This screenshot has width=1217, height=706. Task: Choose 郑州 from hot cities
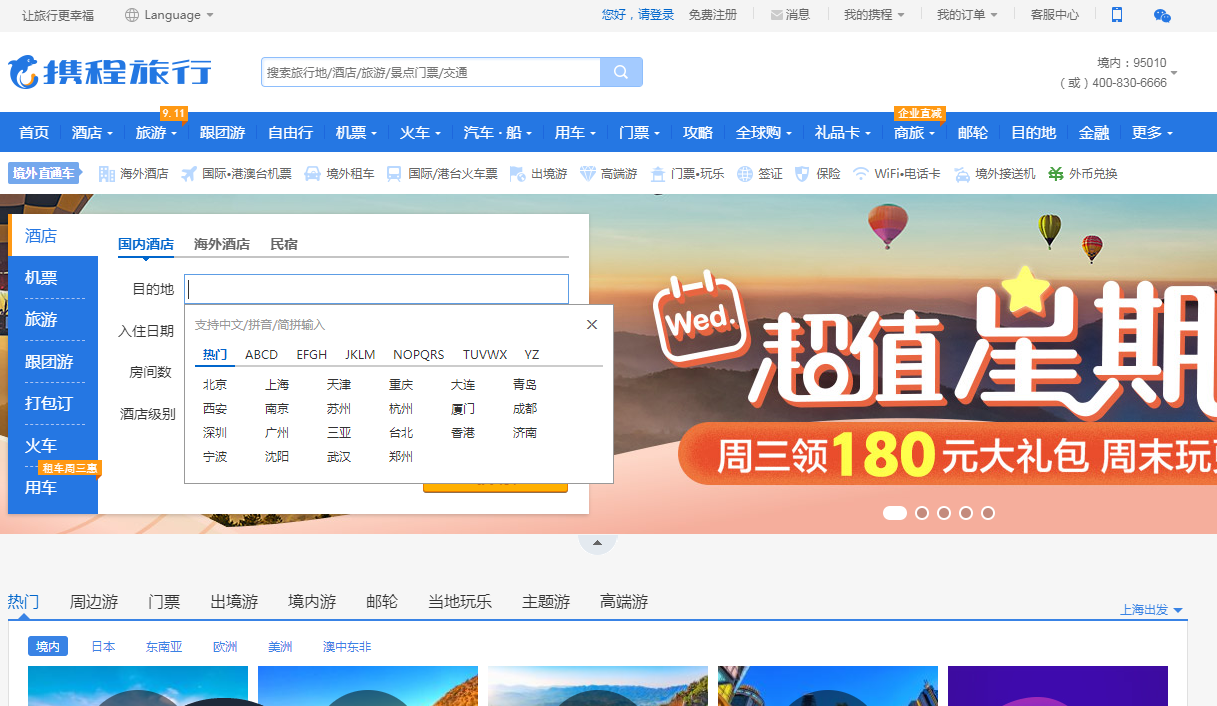(401, 457)
